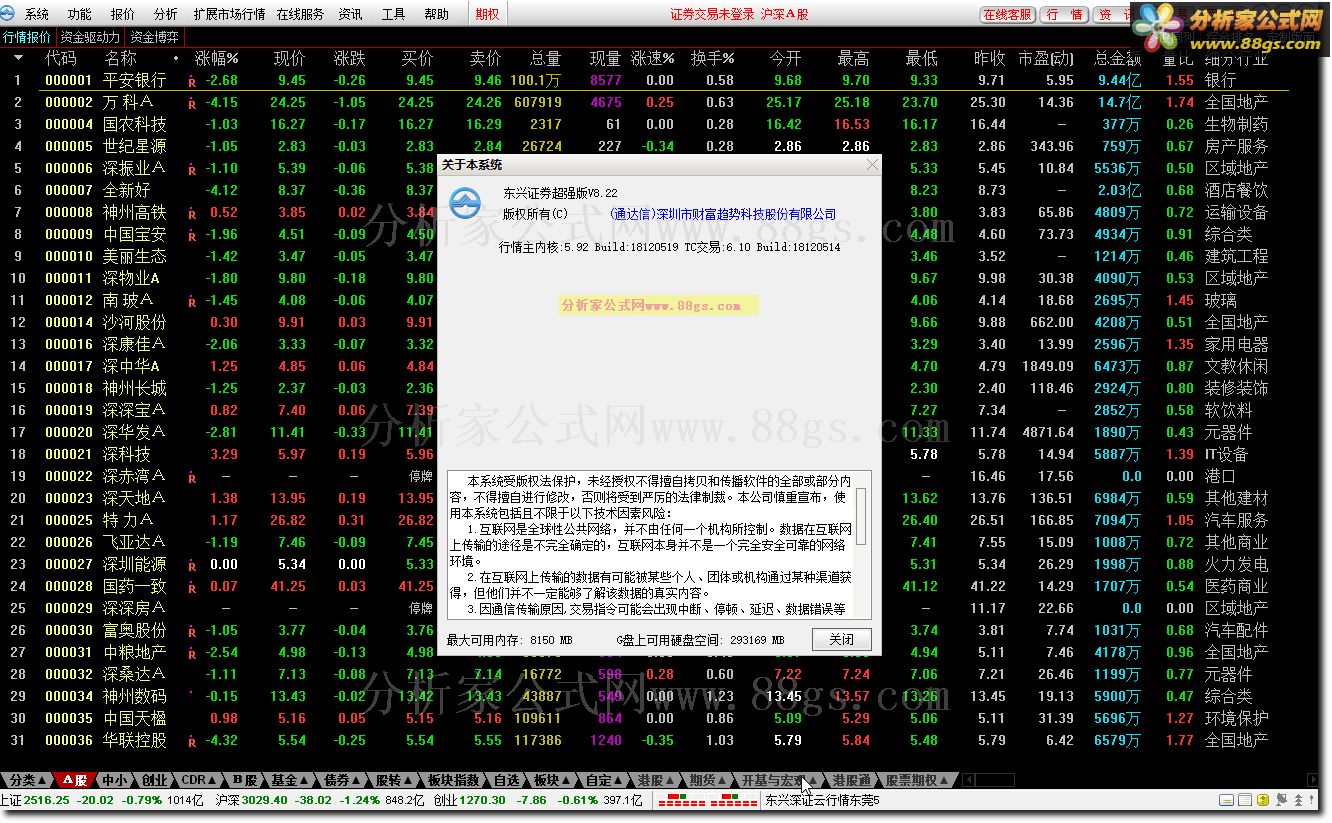This screenshot has height=823, width=1332.
Task: Select the 港股通 bottom tab
Action: (x=851, y=780)
